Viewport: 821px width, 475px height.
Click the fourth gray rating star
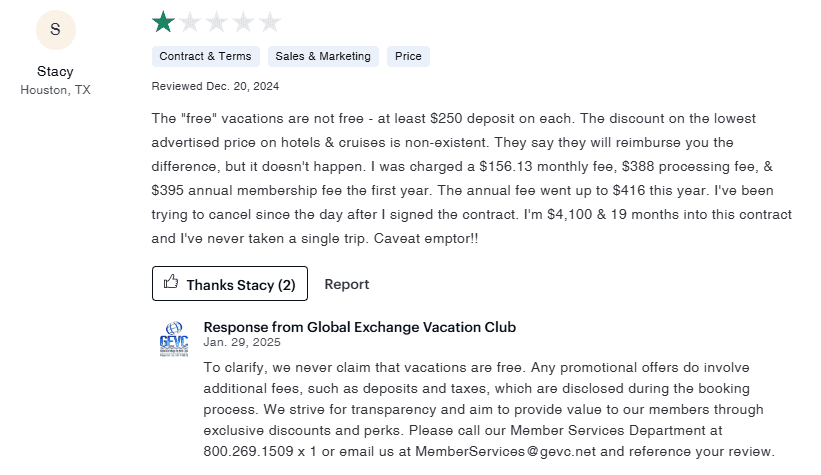244,21
